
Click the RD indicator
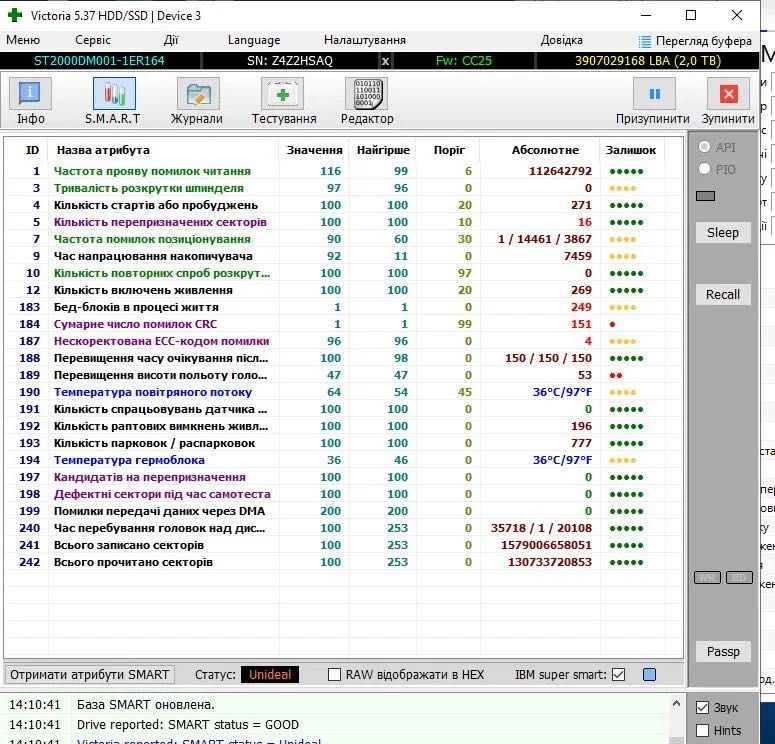tap(739, 577)
